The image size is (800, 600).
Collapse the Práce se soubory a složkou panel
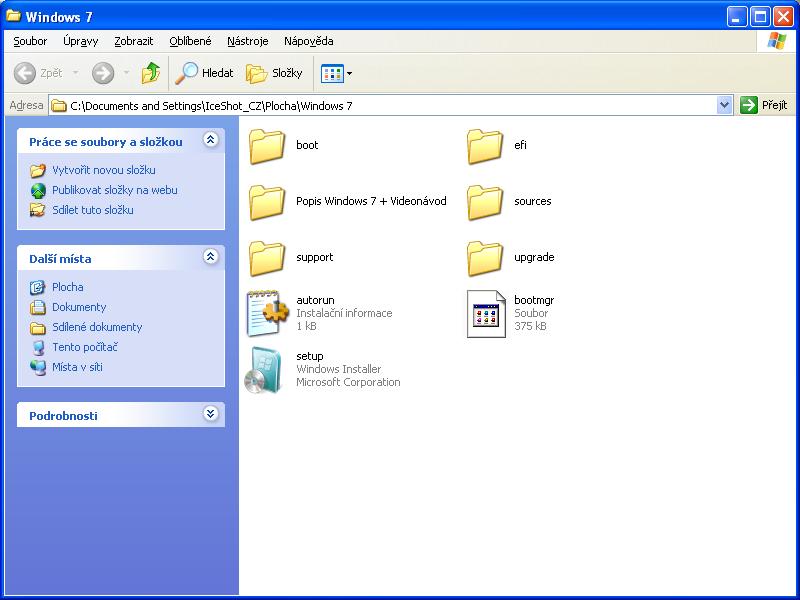pyautogui.click(x=210, y=141)
